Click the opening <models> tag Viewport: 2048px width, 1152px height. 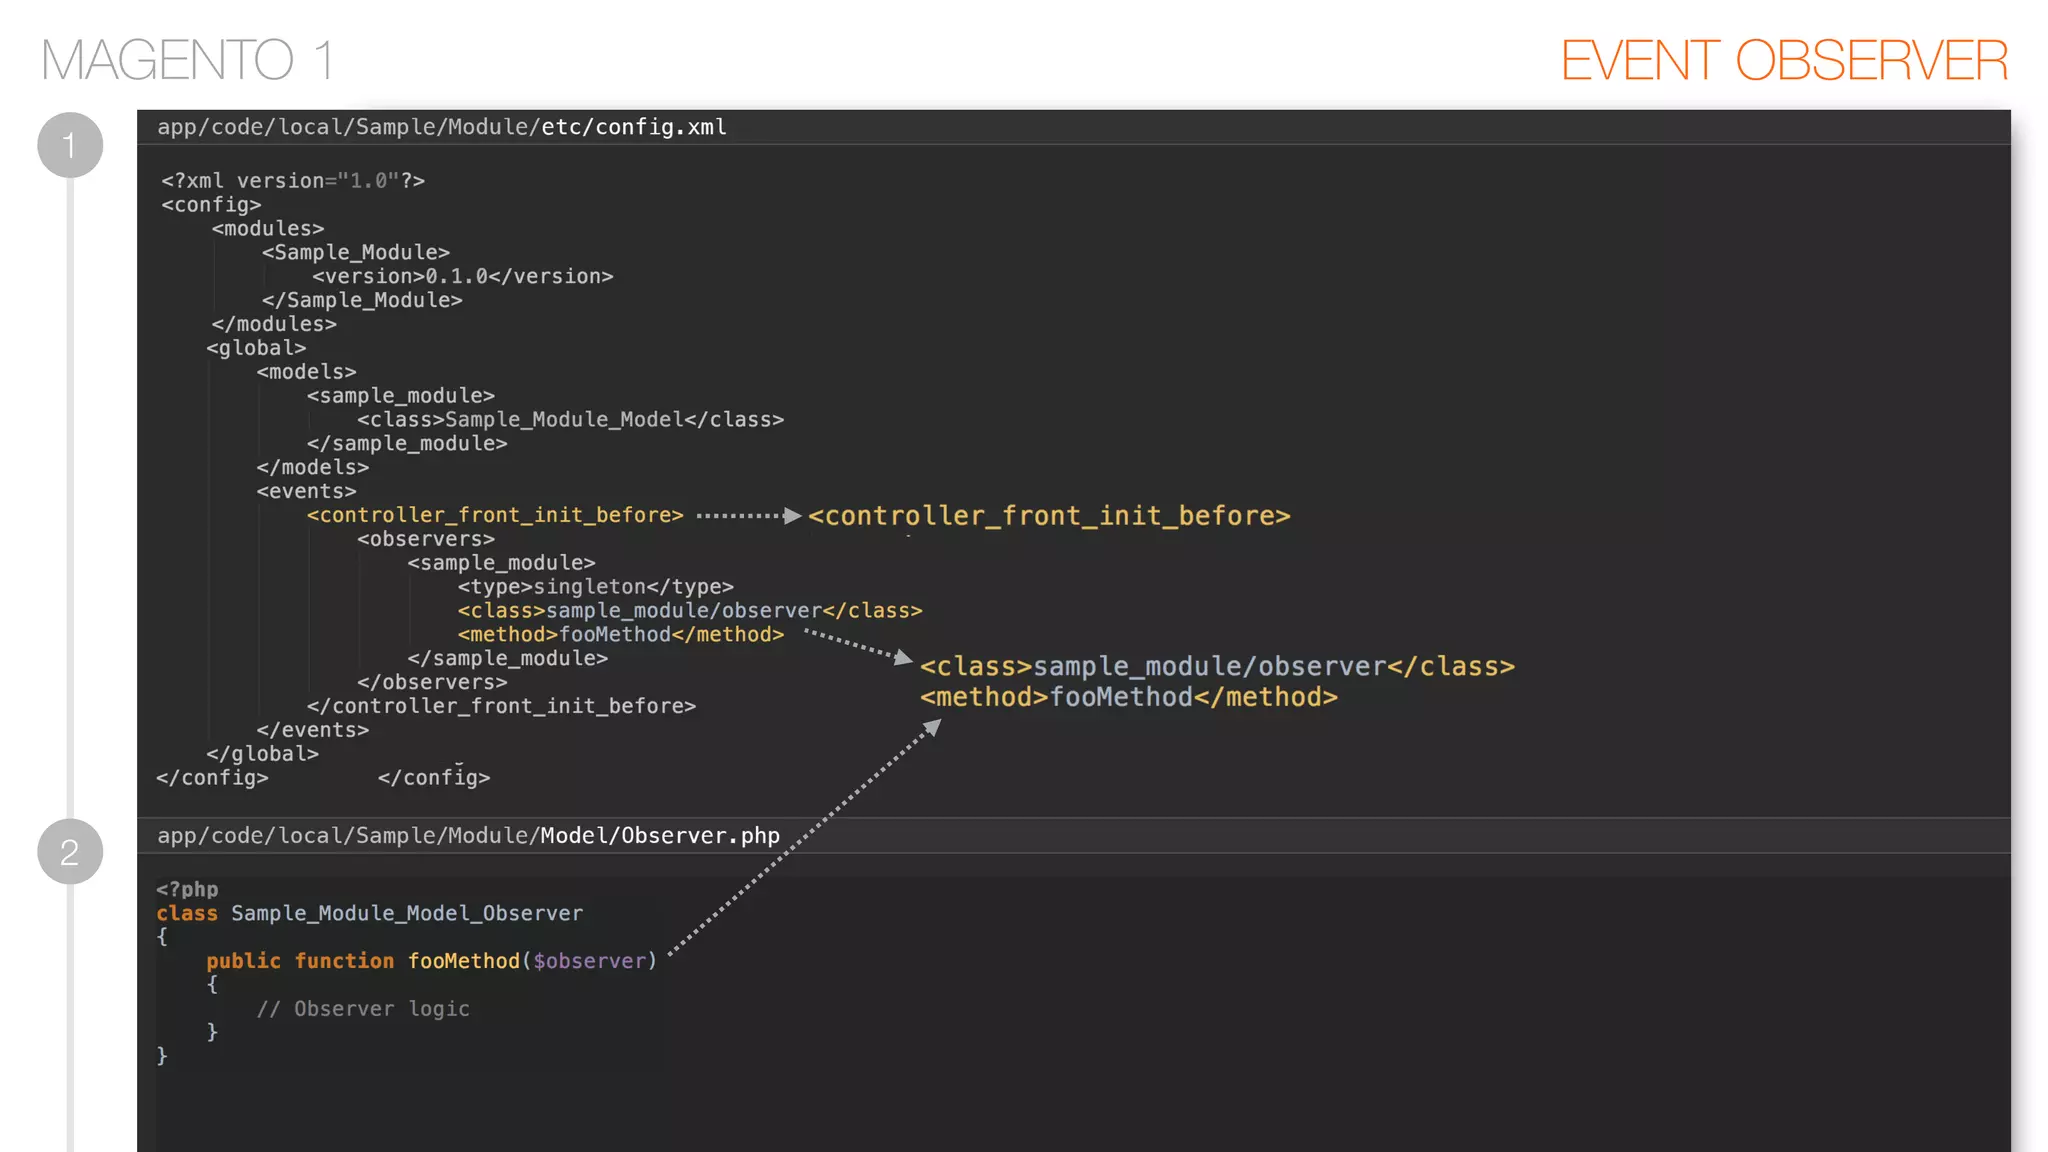point(306,372)
